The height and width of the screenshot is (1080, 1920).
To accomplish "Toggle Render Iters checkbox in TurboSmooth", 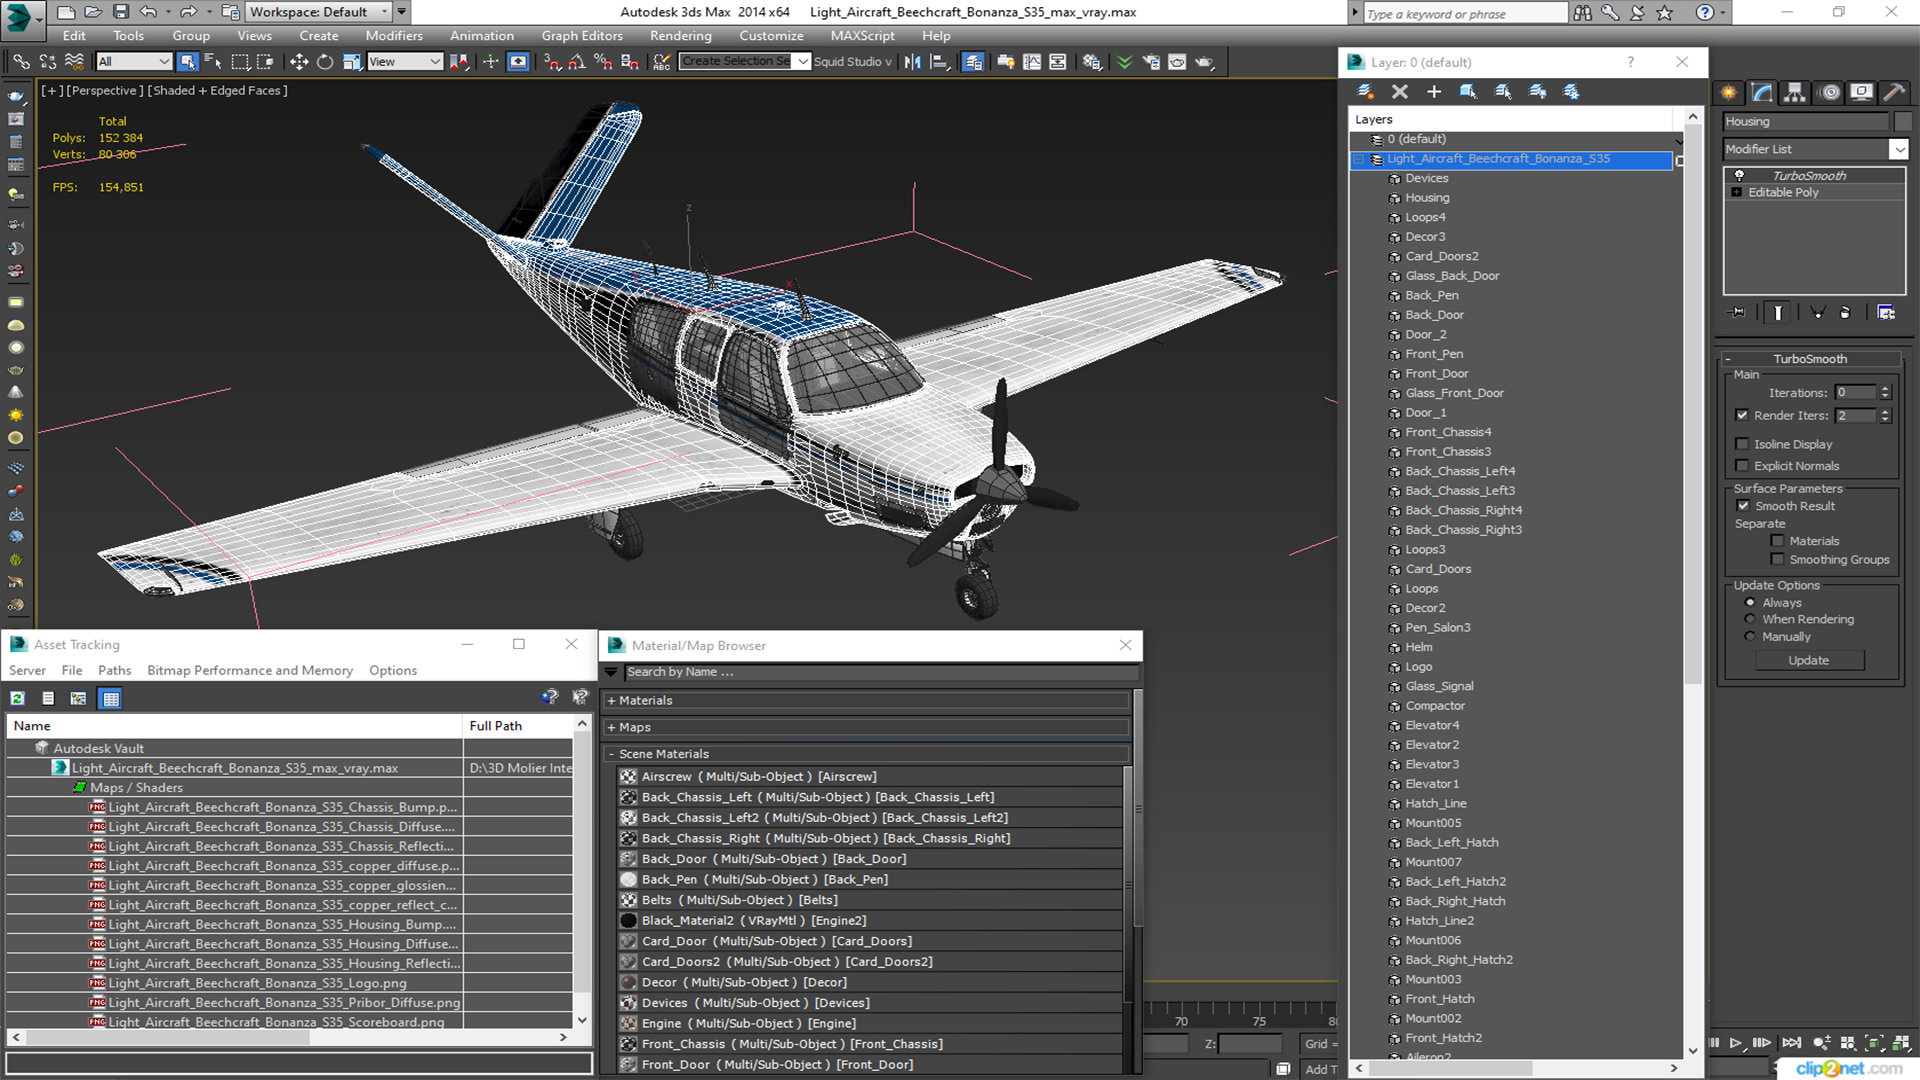I will pyautogui.click(x=1742, y=415).
